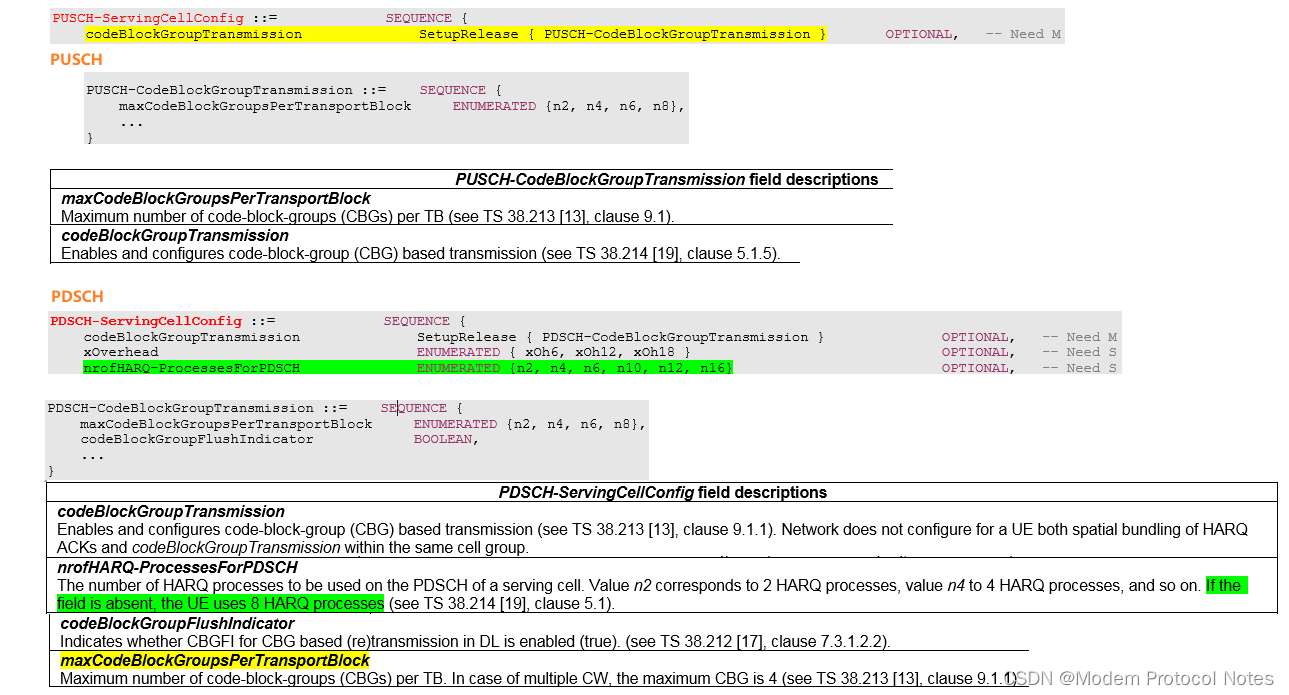Click the Need M comment in PUSCH-ServingCellConfig
Screen dimensions: 1289x695
click(x=1023, y=34)
